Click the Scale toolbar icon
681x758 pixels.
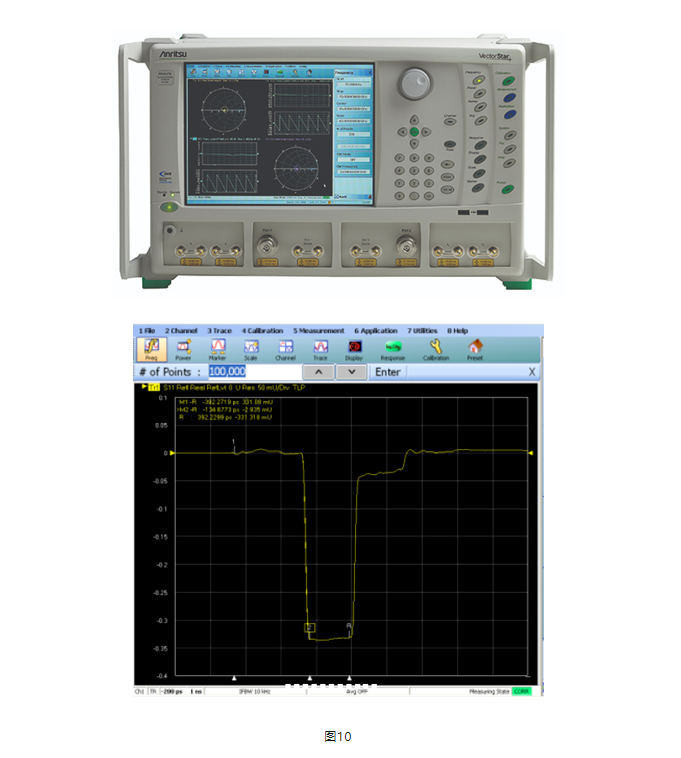coord(251,347)
